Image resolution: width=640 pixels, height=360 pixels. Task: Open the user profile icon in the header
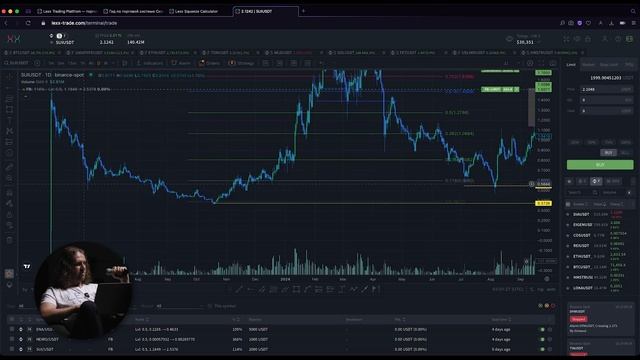pyautogui.click(x=604, y=39)
